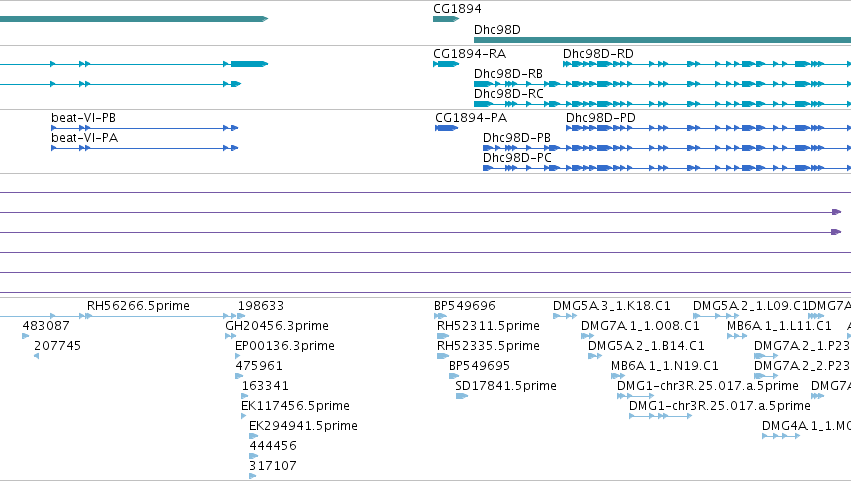This screenshot has width=851, height=481.
Task: Click the 475961 feature label
Action: 259,366
